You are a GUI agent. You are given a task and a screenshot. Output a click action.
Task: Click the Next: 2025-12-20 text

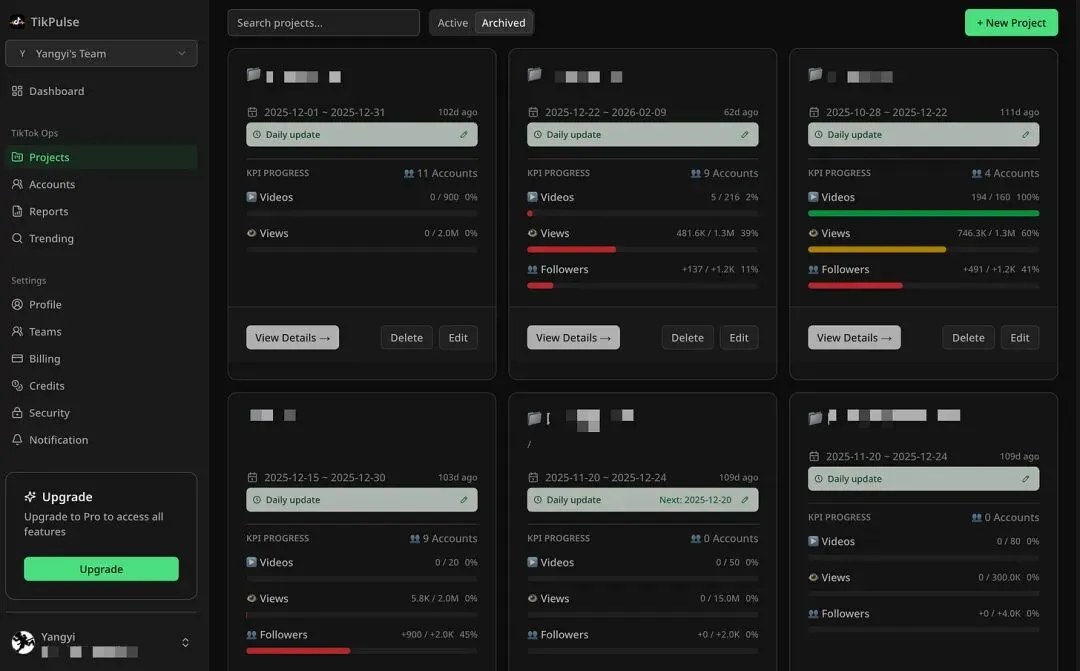click(695, 499)
